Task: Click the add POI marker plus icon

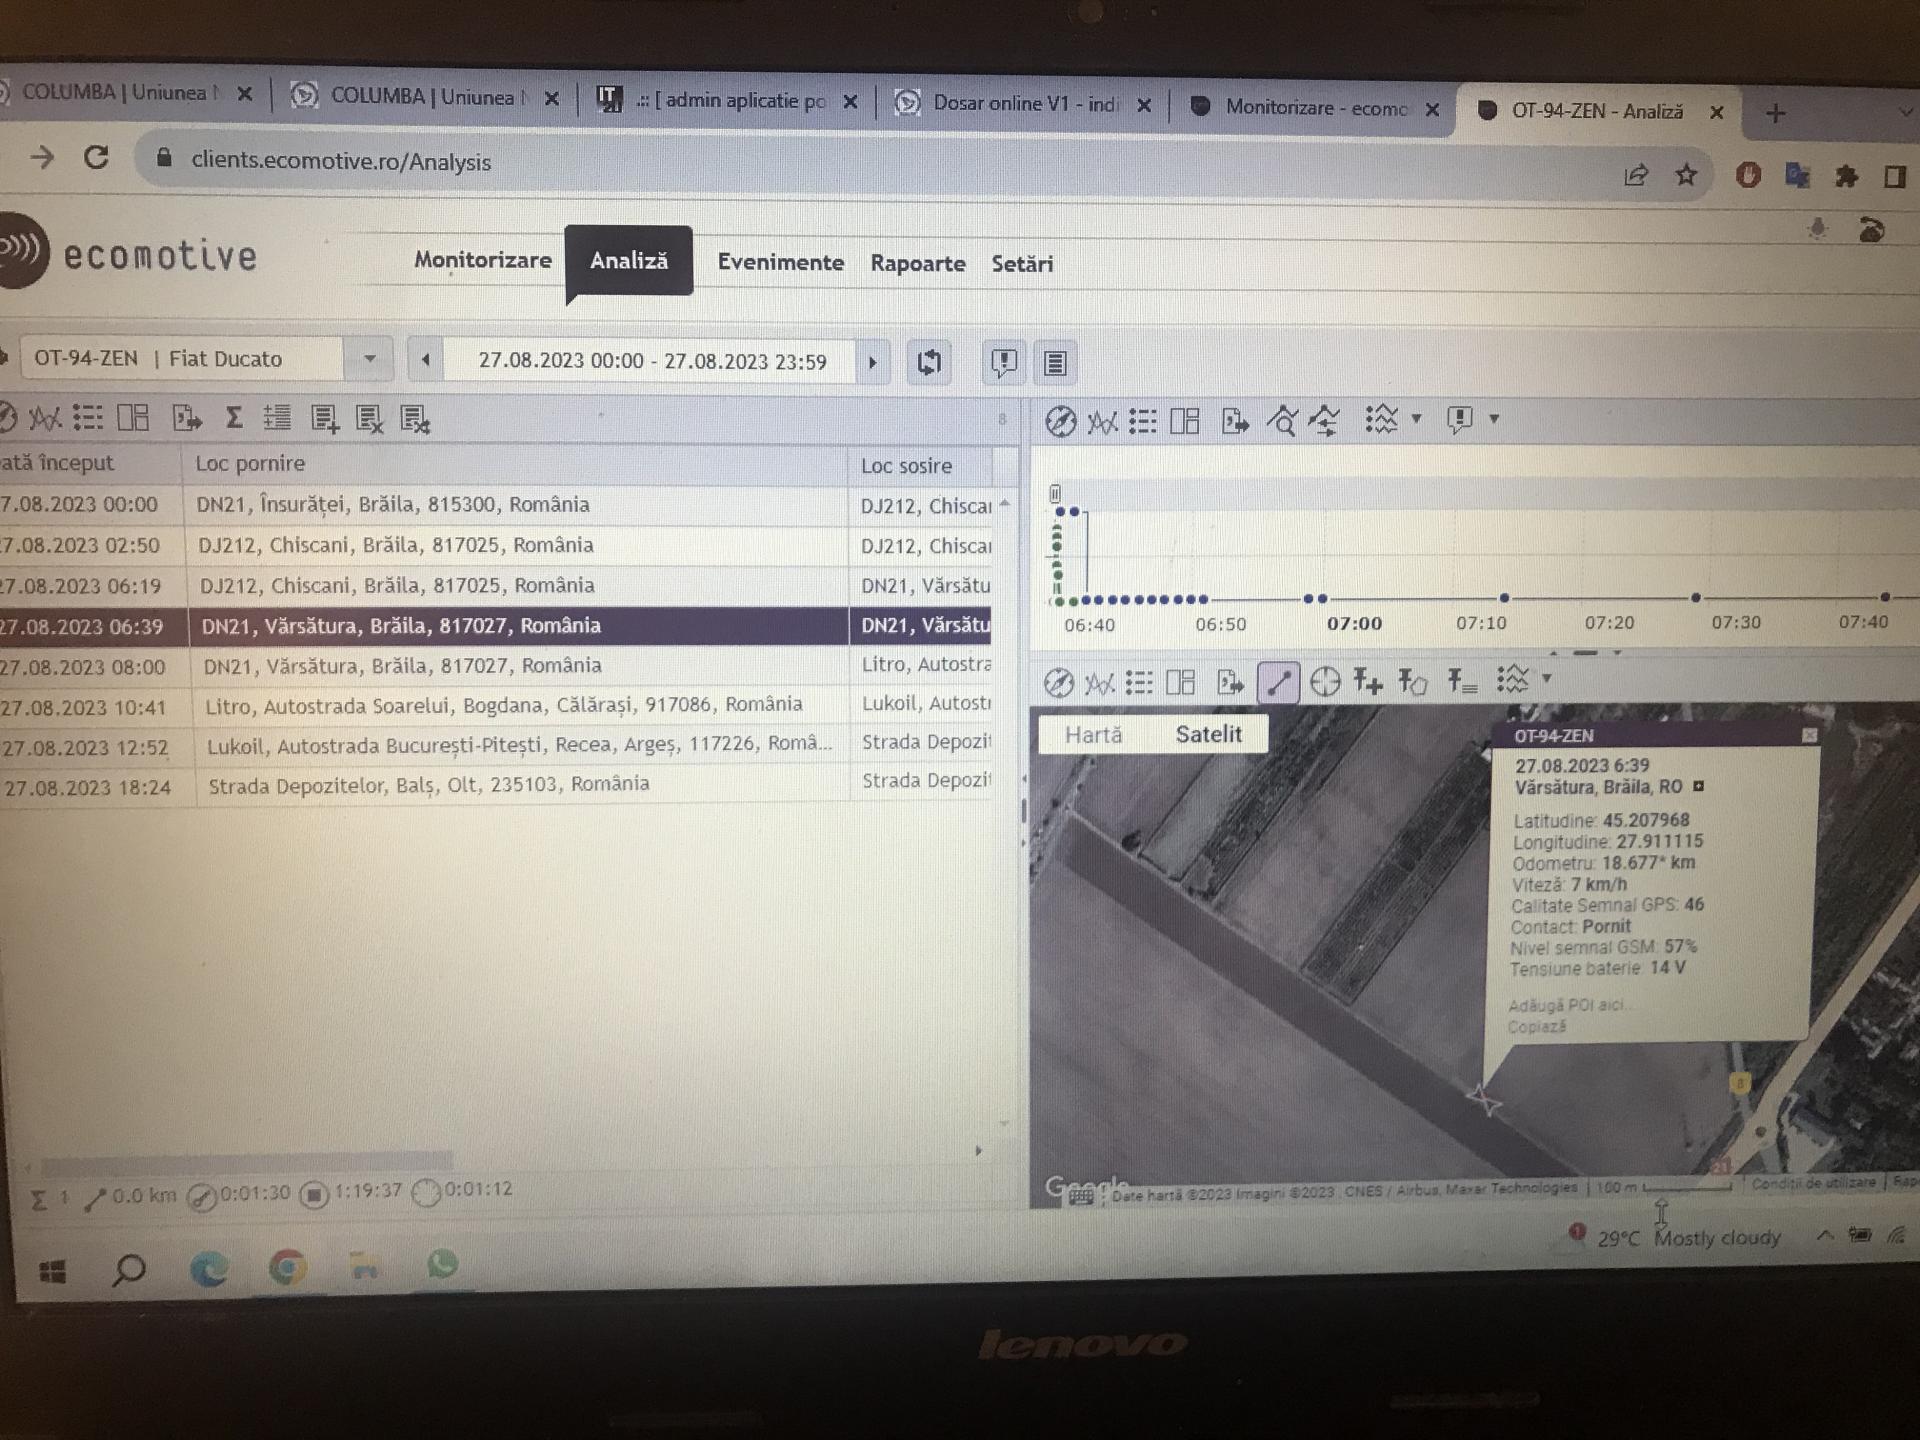Action: 1367,682
